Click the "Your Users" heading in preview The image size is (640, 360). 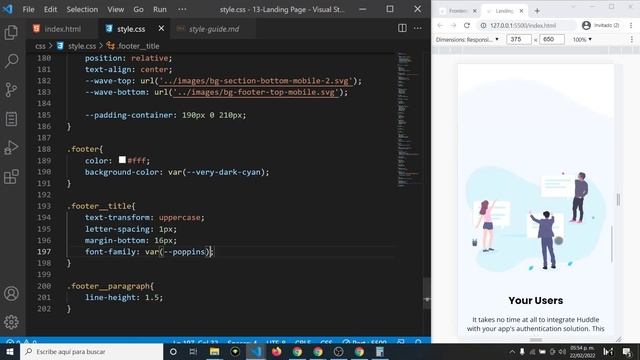[x=536, y=300]
